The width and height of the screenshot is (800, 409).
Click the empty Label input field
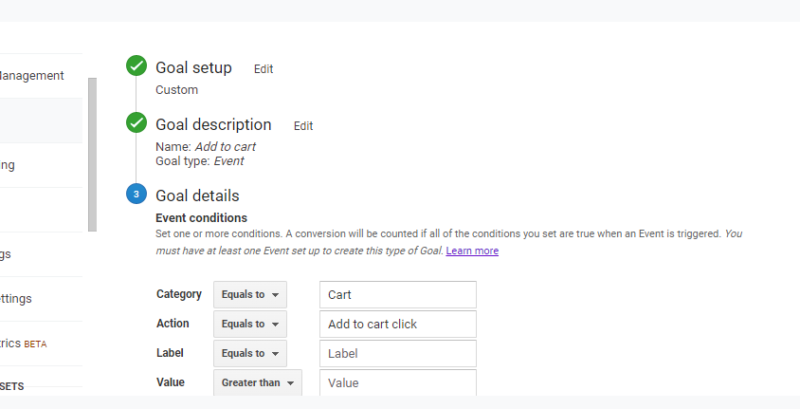click(x=397, y=353)
